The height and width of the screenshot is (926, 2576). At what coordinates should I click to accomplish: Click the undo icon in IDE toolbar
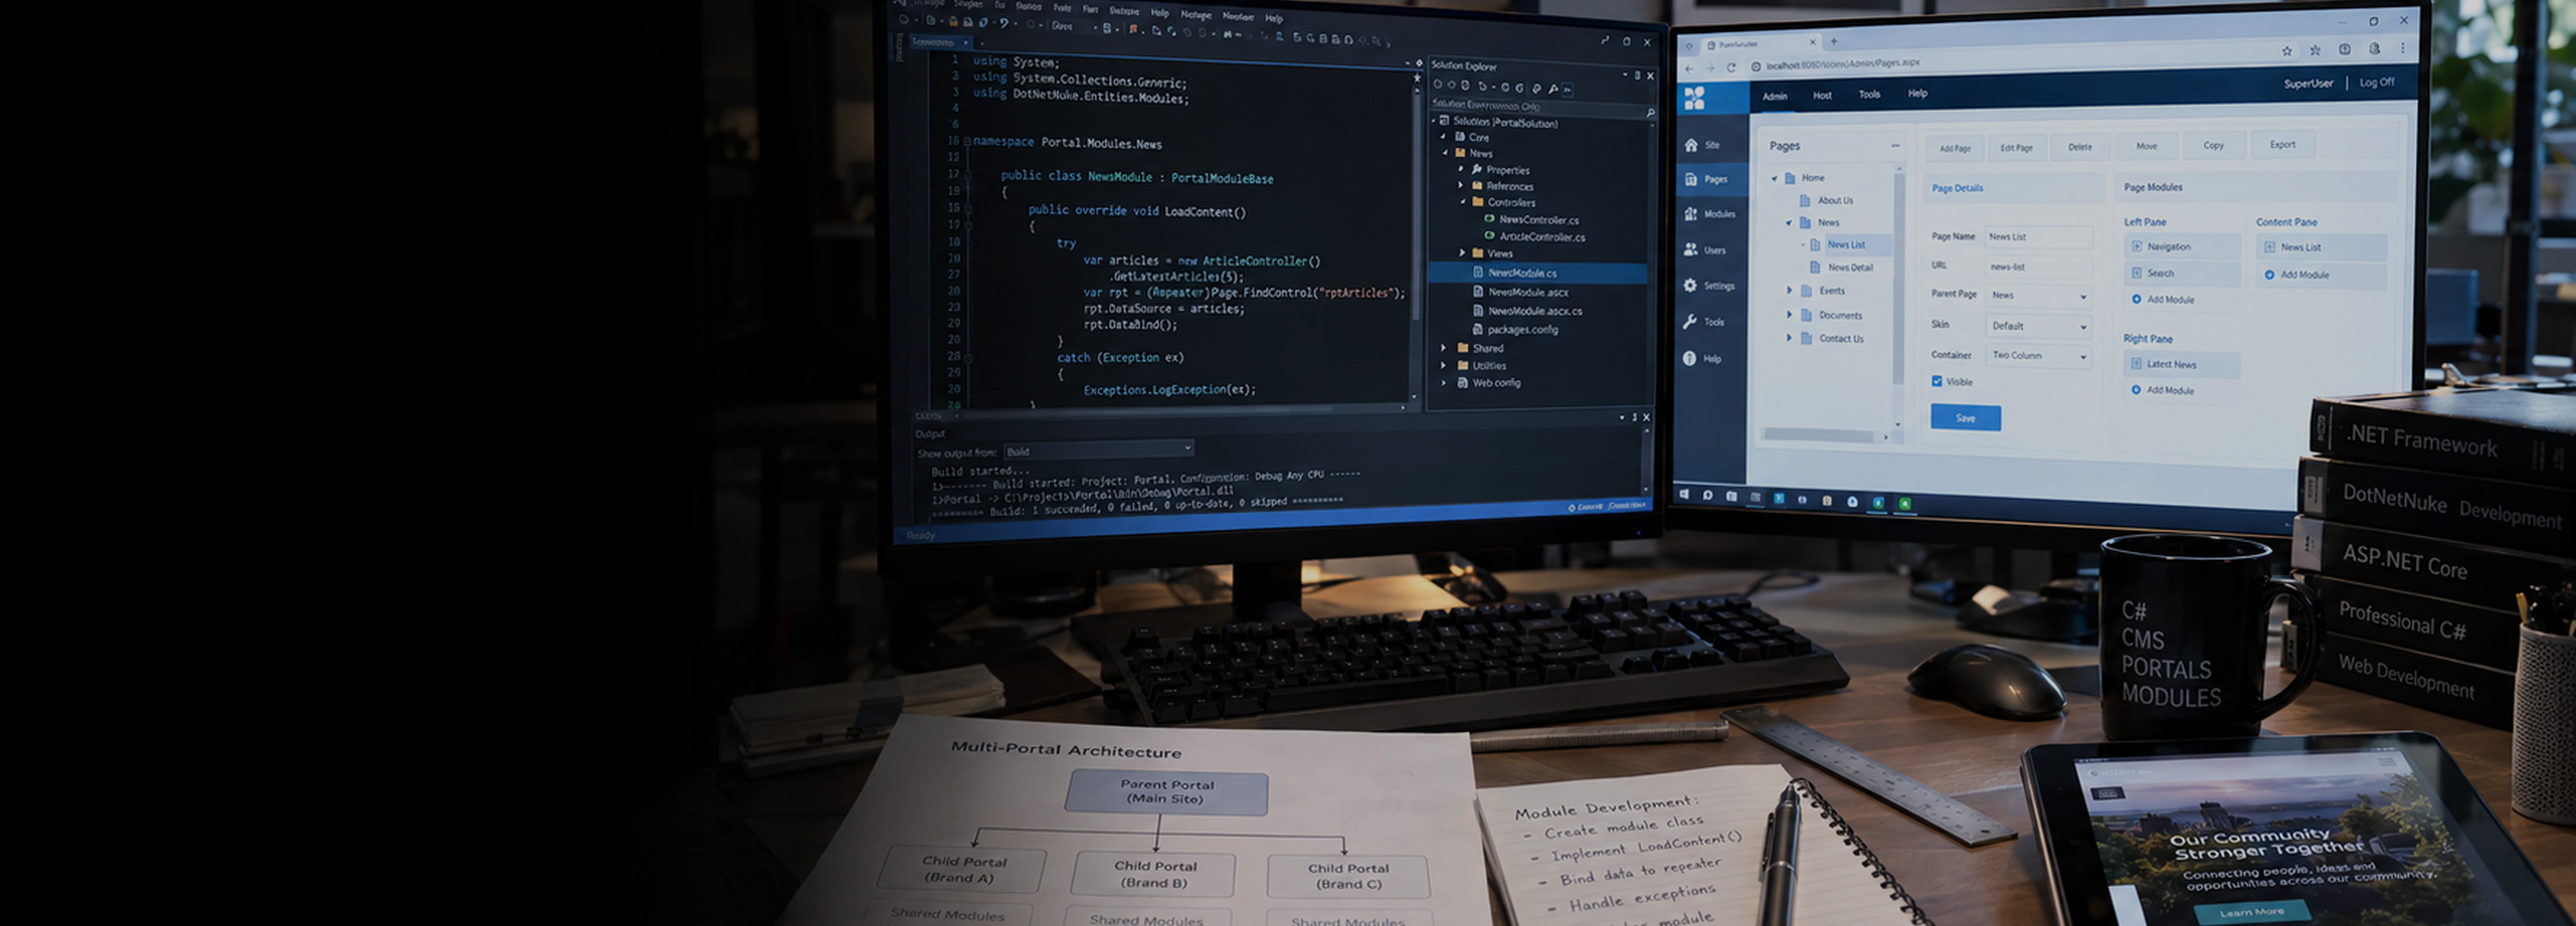pos(1004,23)
